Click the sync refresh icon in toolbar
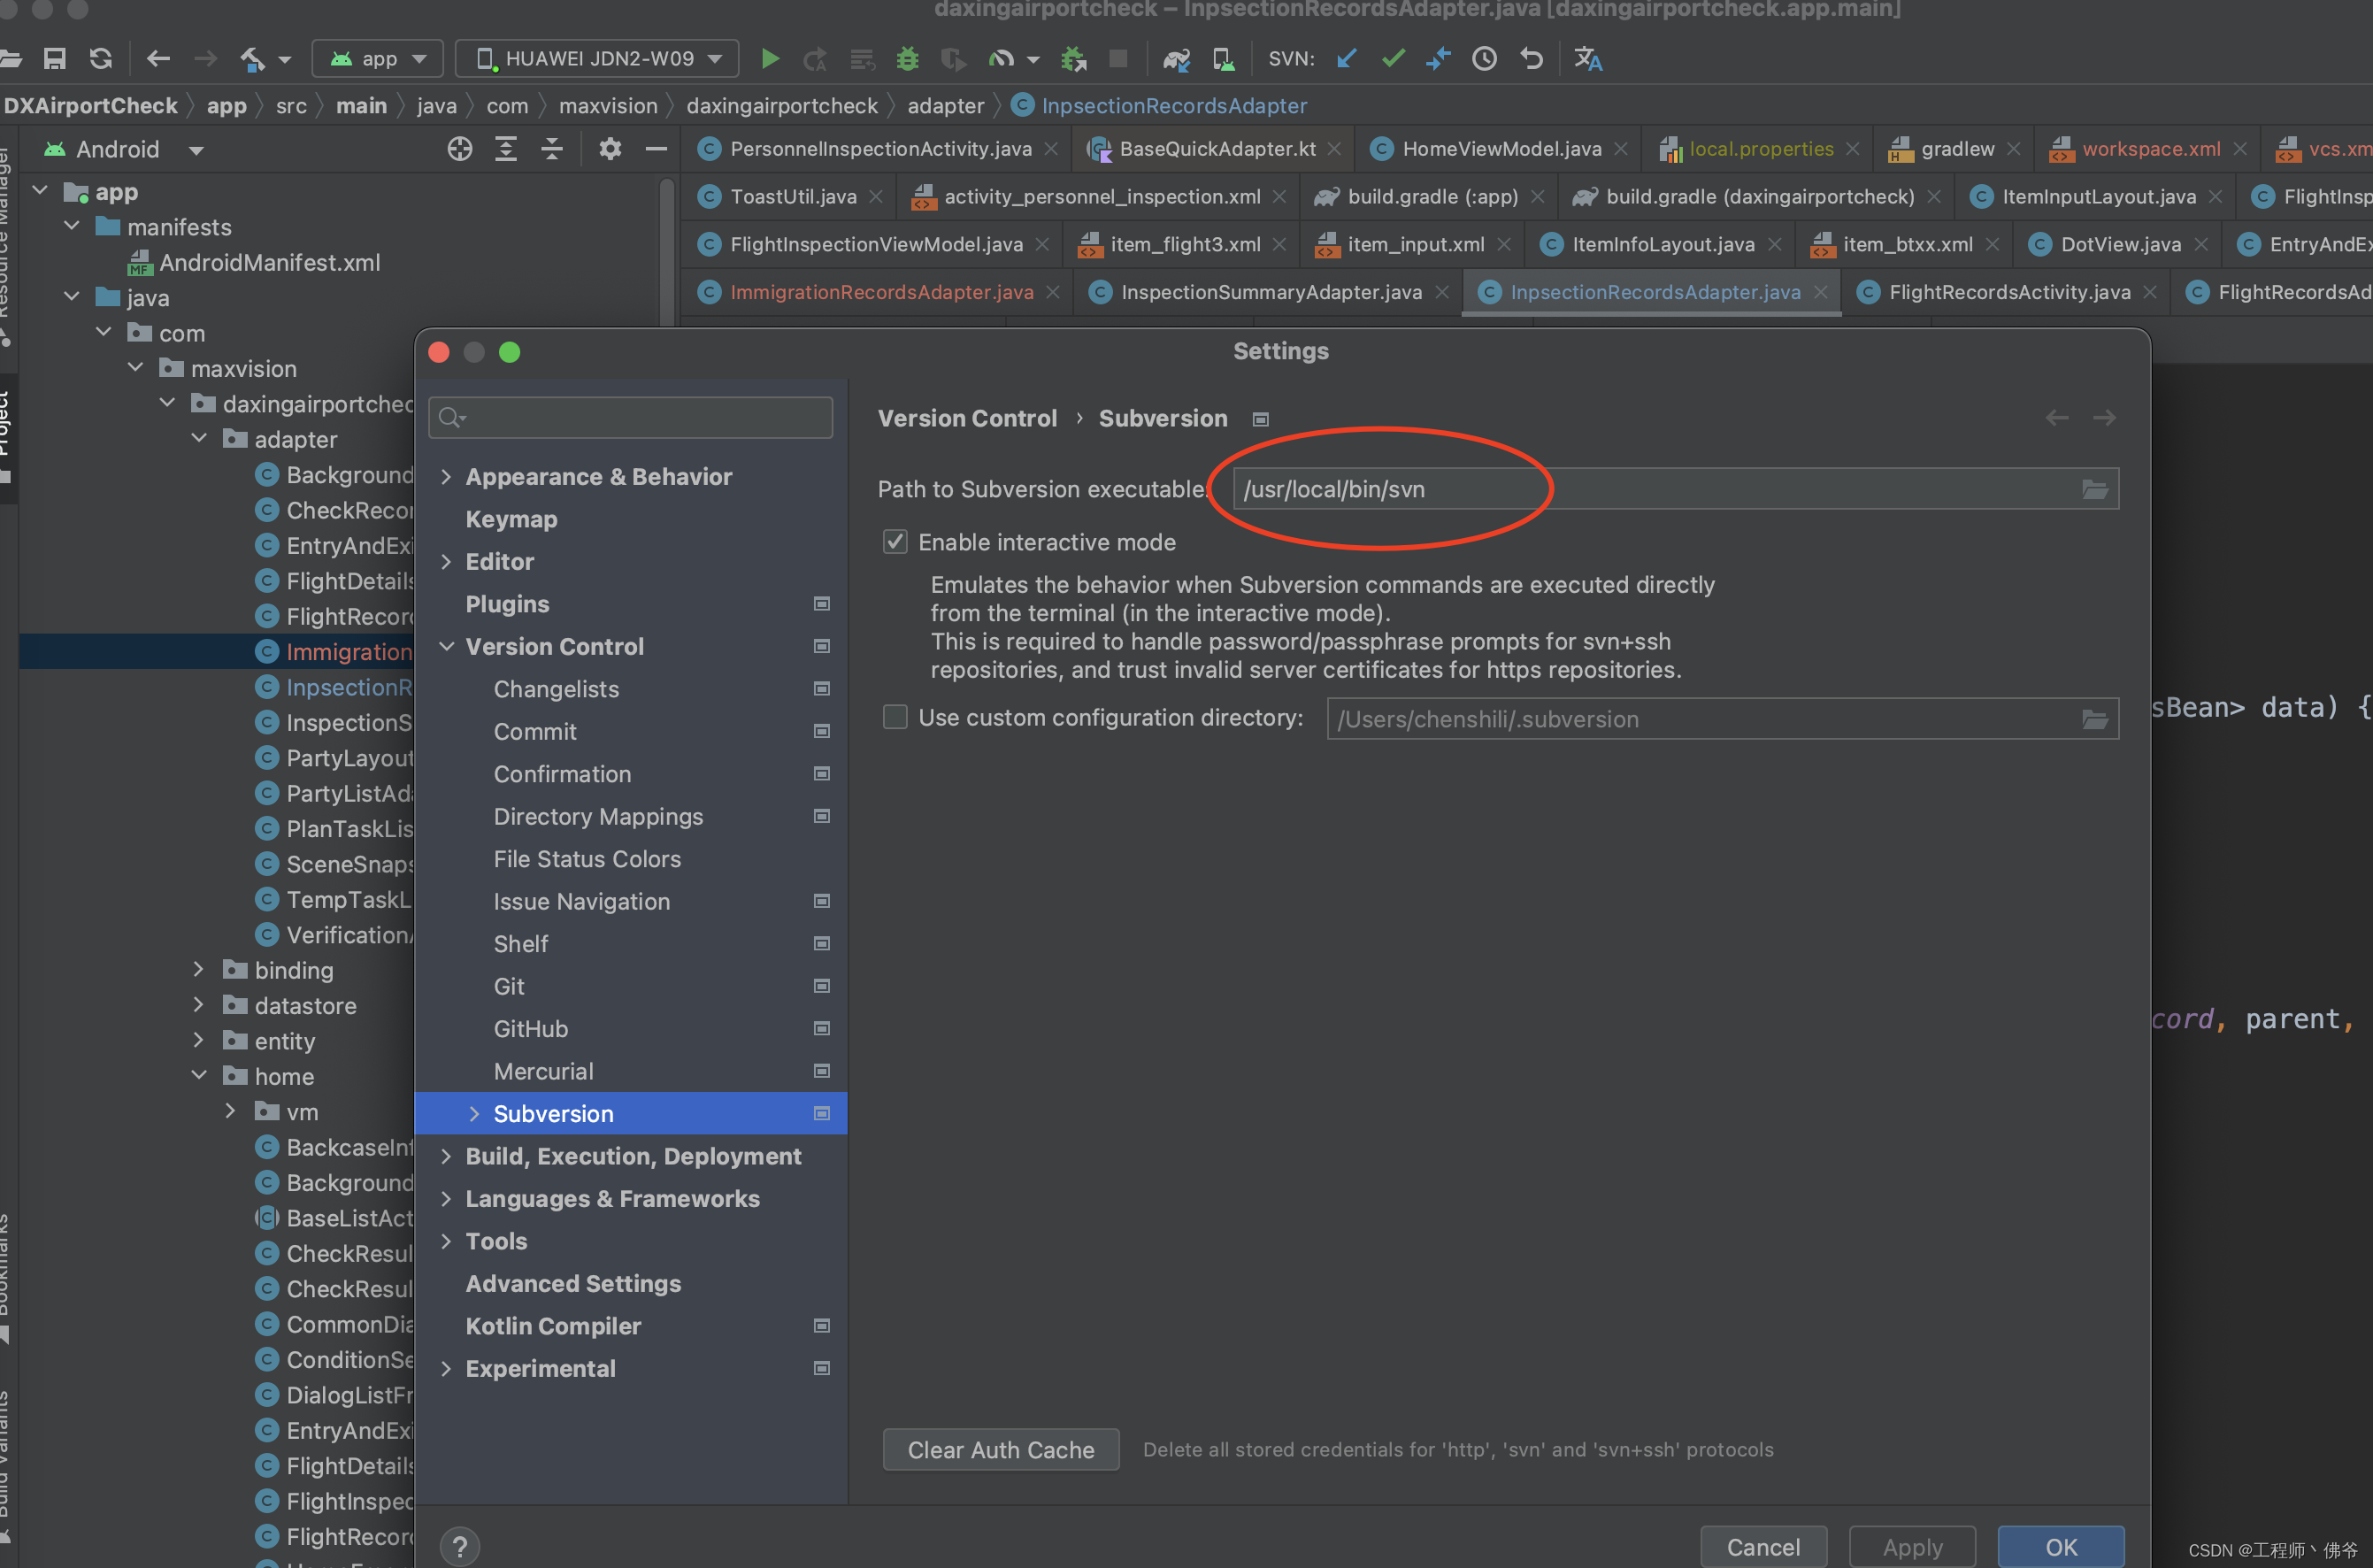This screenshot has height=1568, width=2373. pos(101,59)
